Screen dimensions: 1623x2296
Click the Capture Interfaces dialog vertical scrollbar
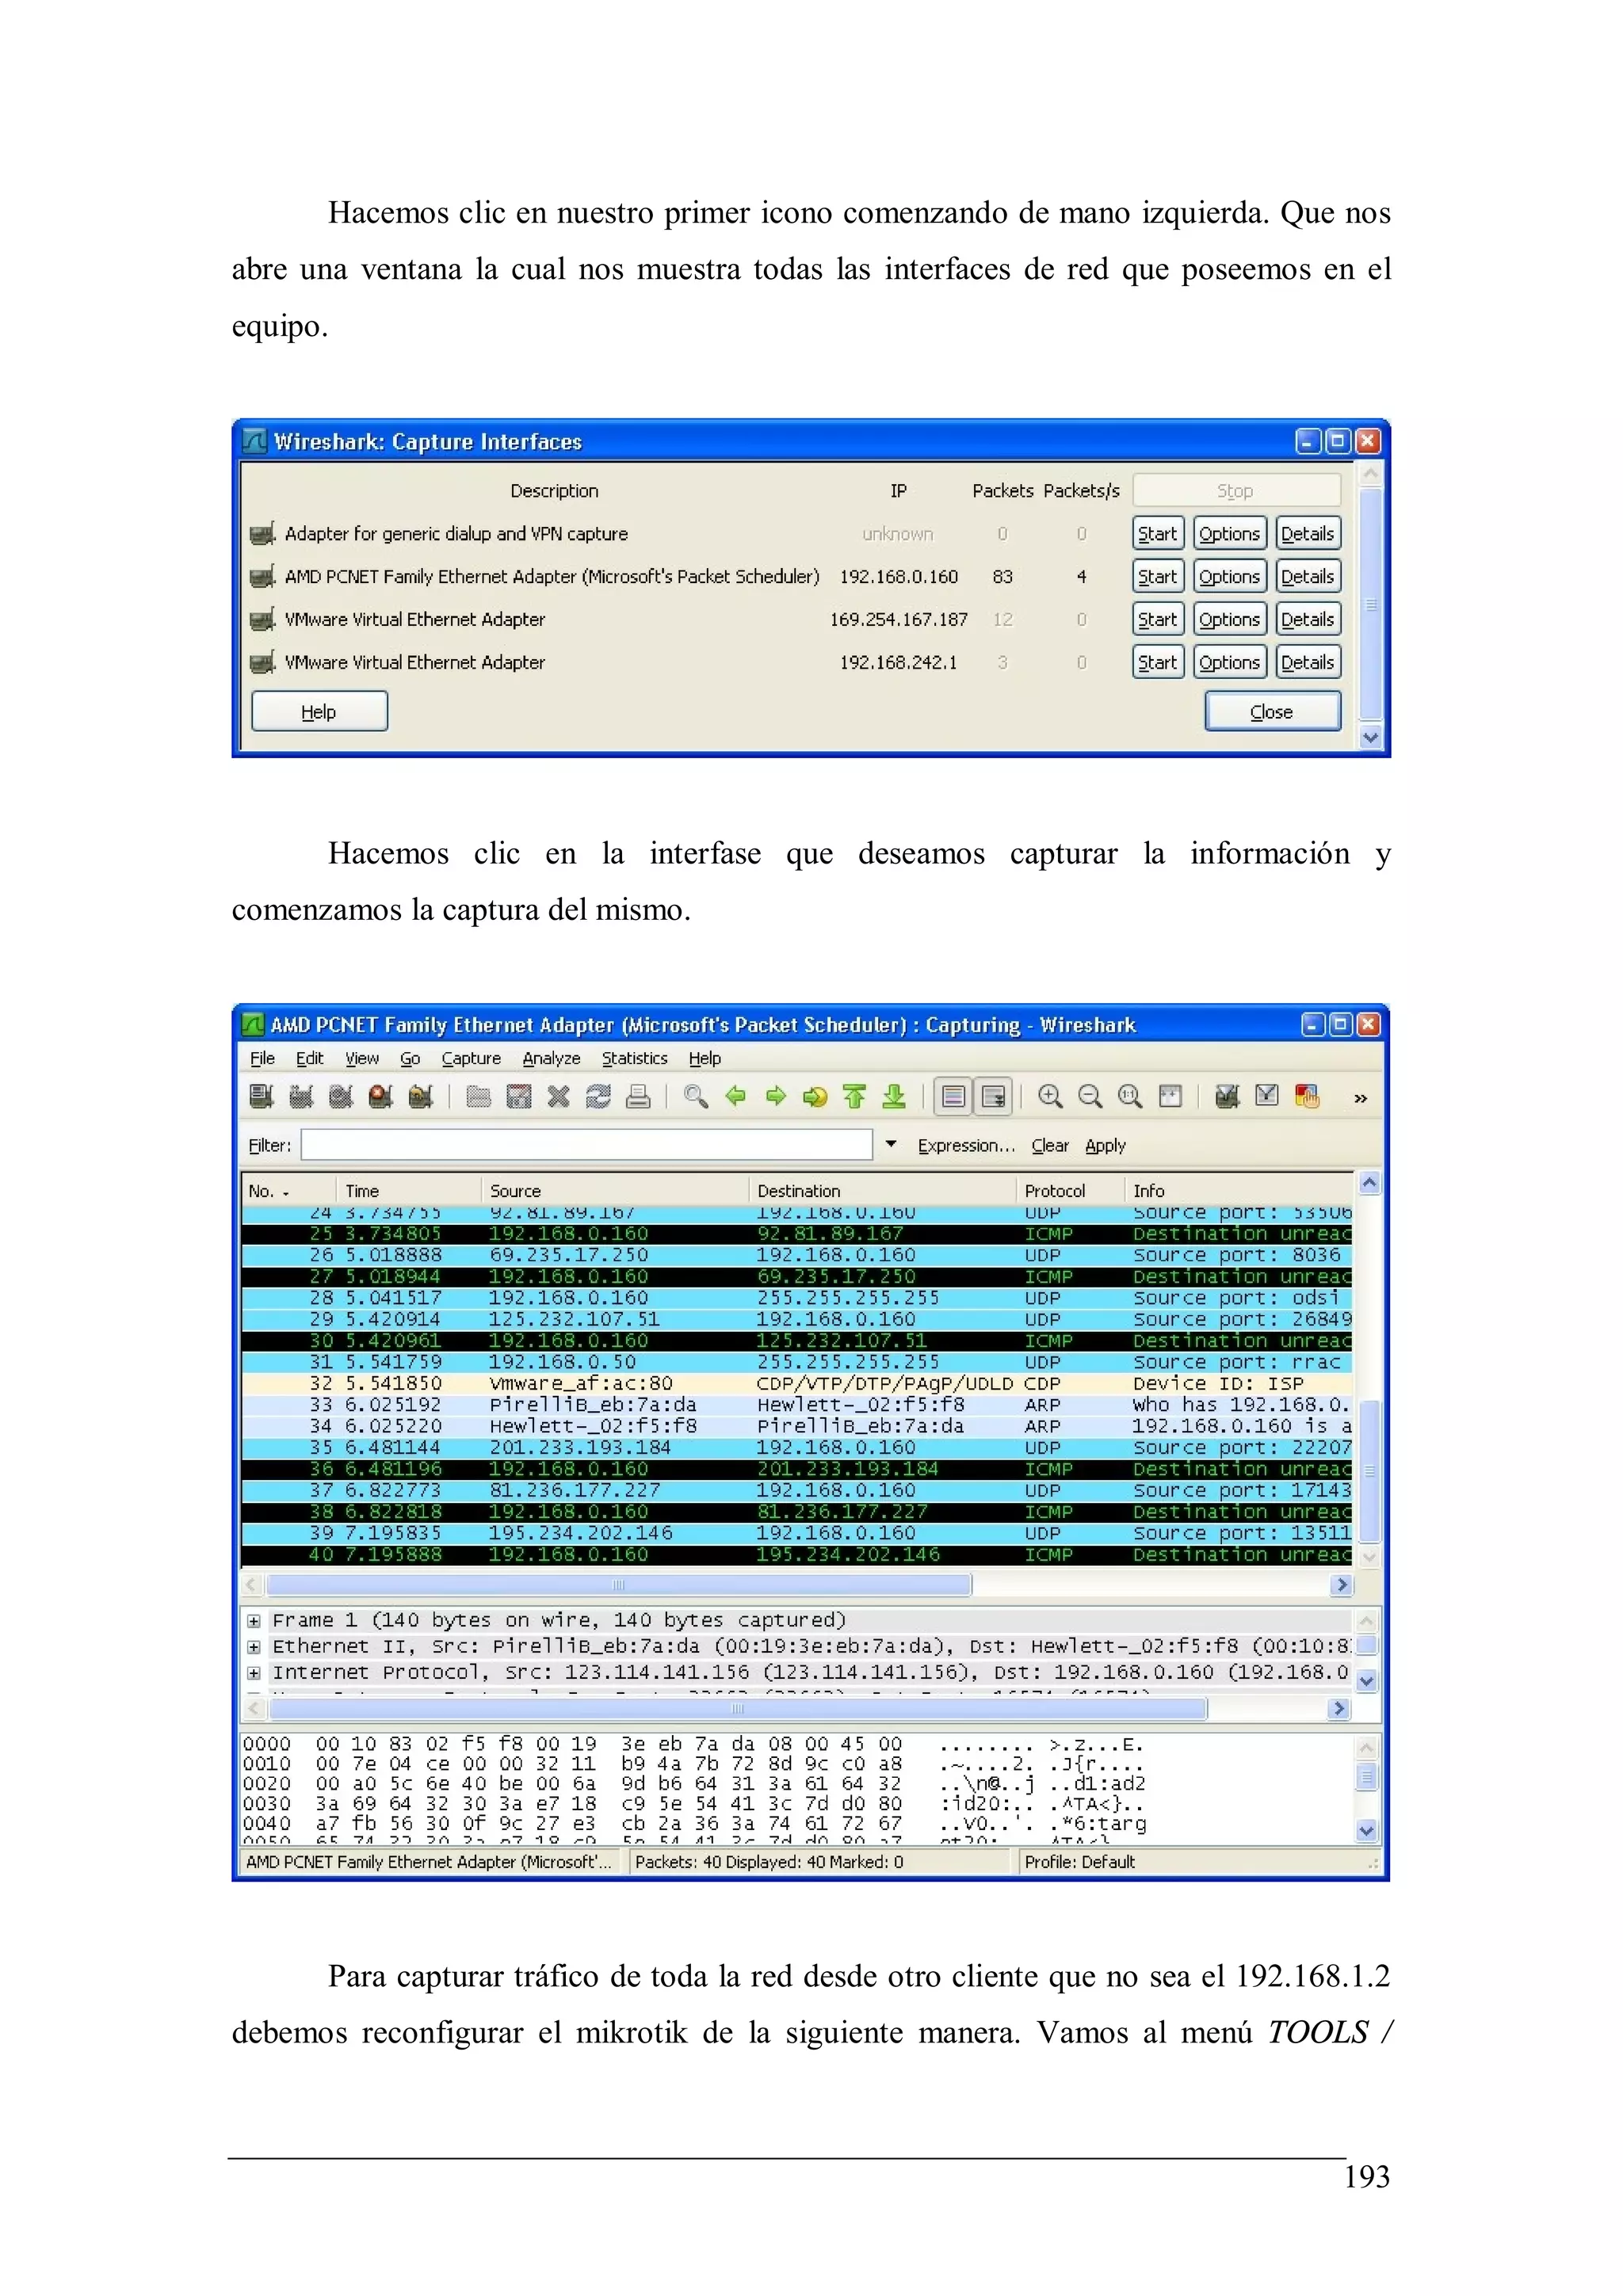coord(1371,604)
